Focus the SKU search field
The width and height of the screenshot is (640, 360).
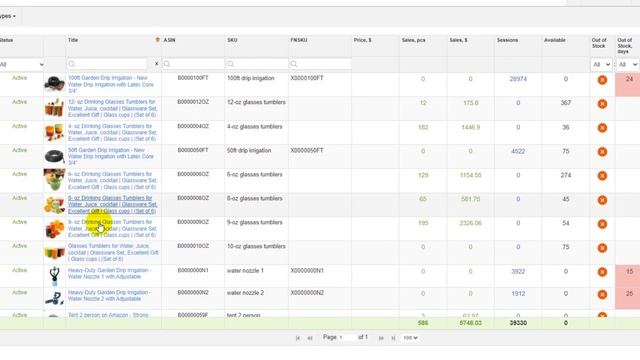[257, 64]
